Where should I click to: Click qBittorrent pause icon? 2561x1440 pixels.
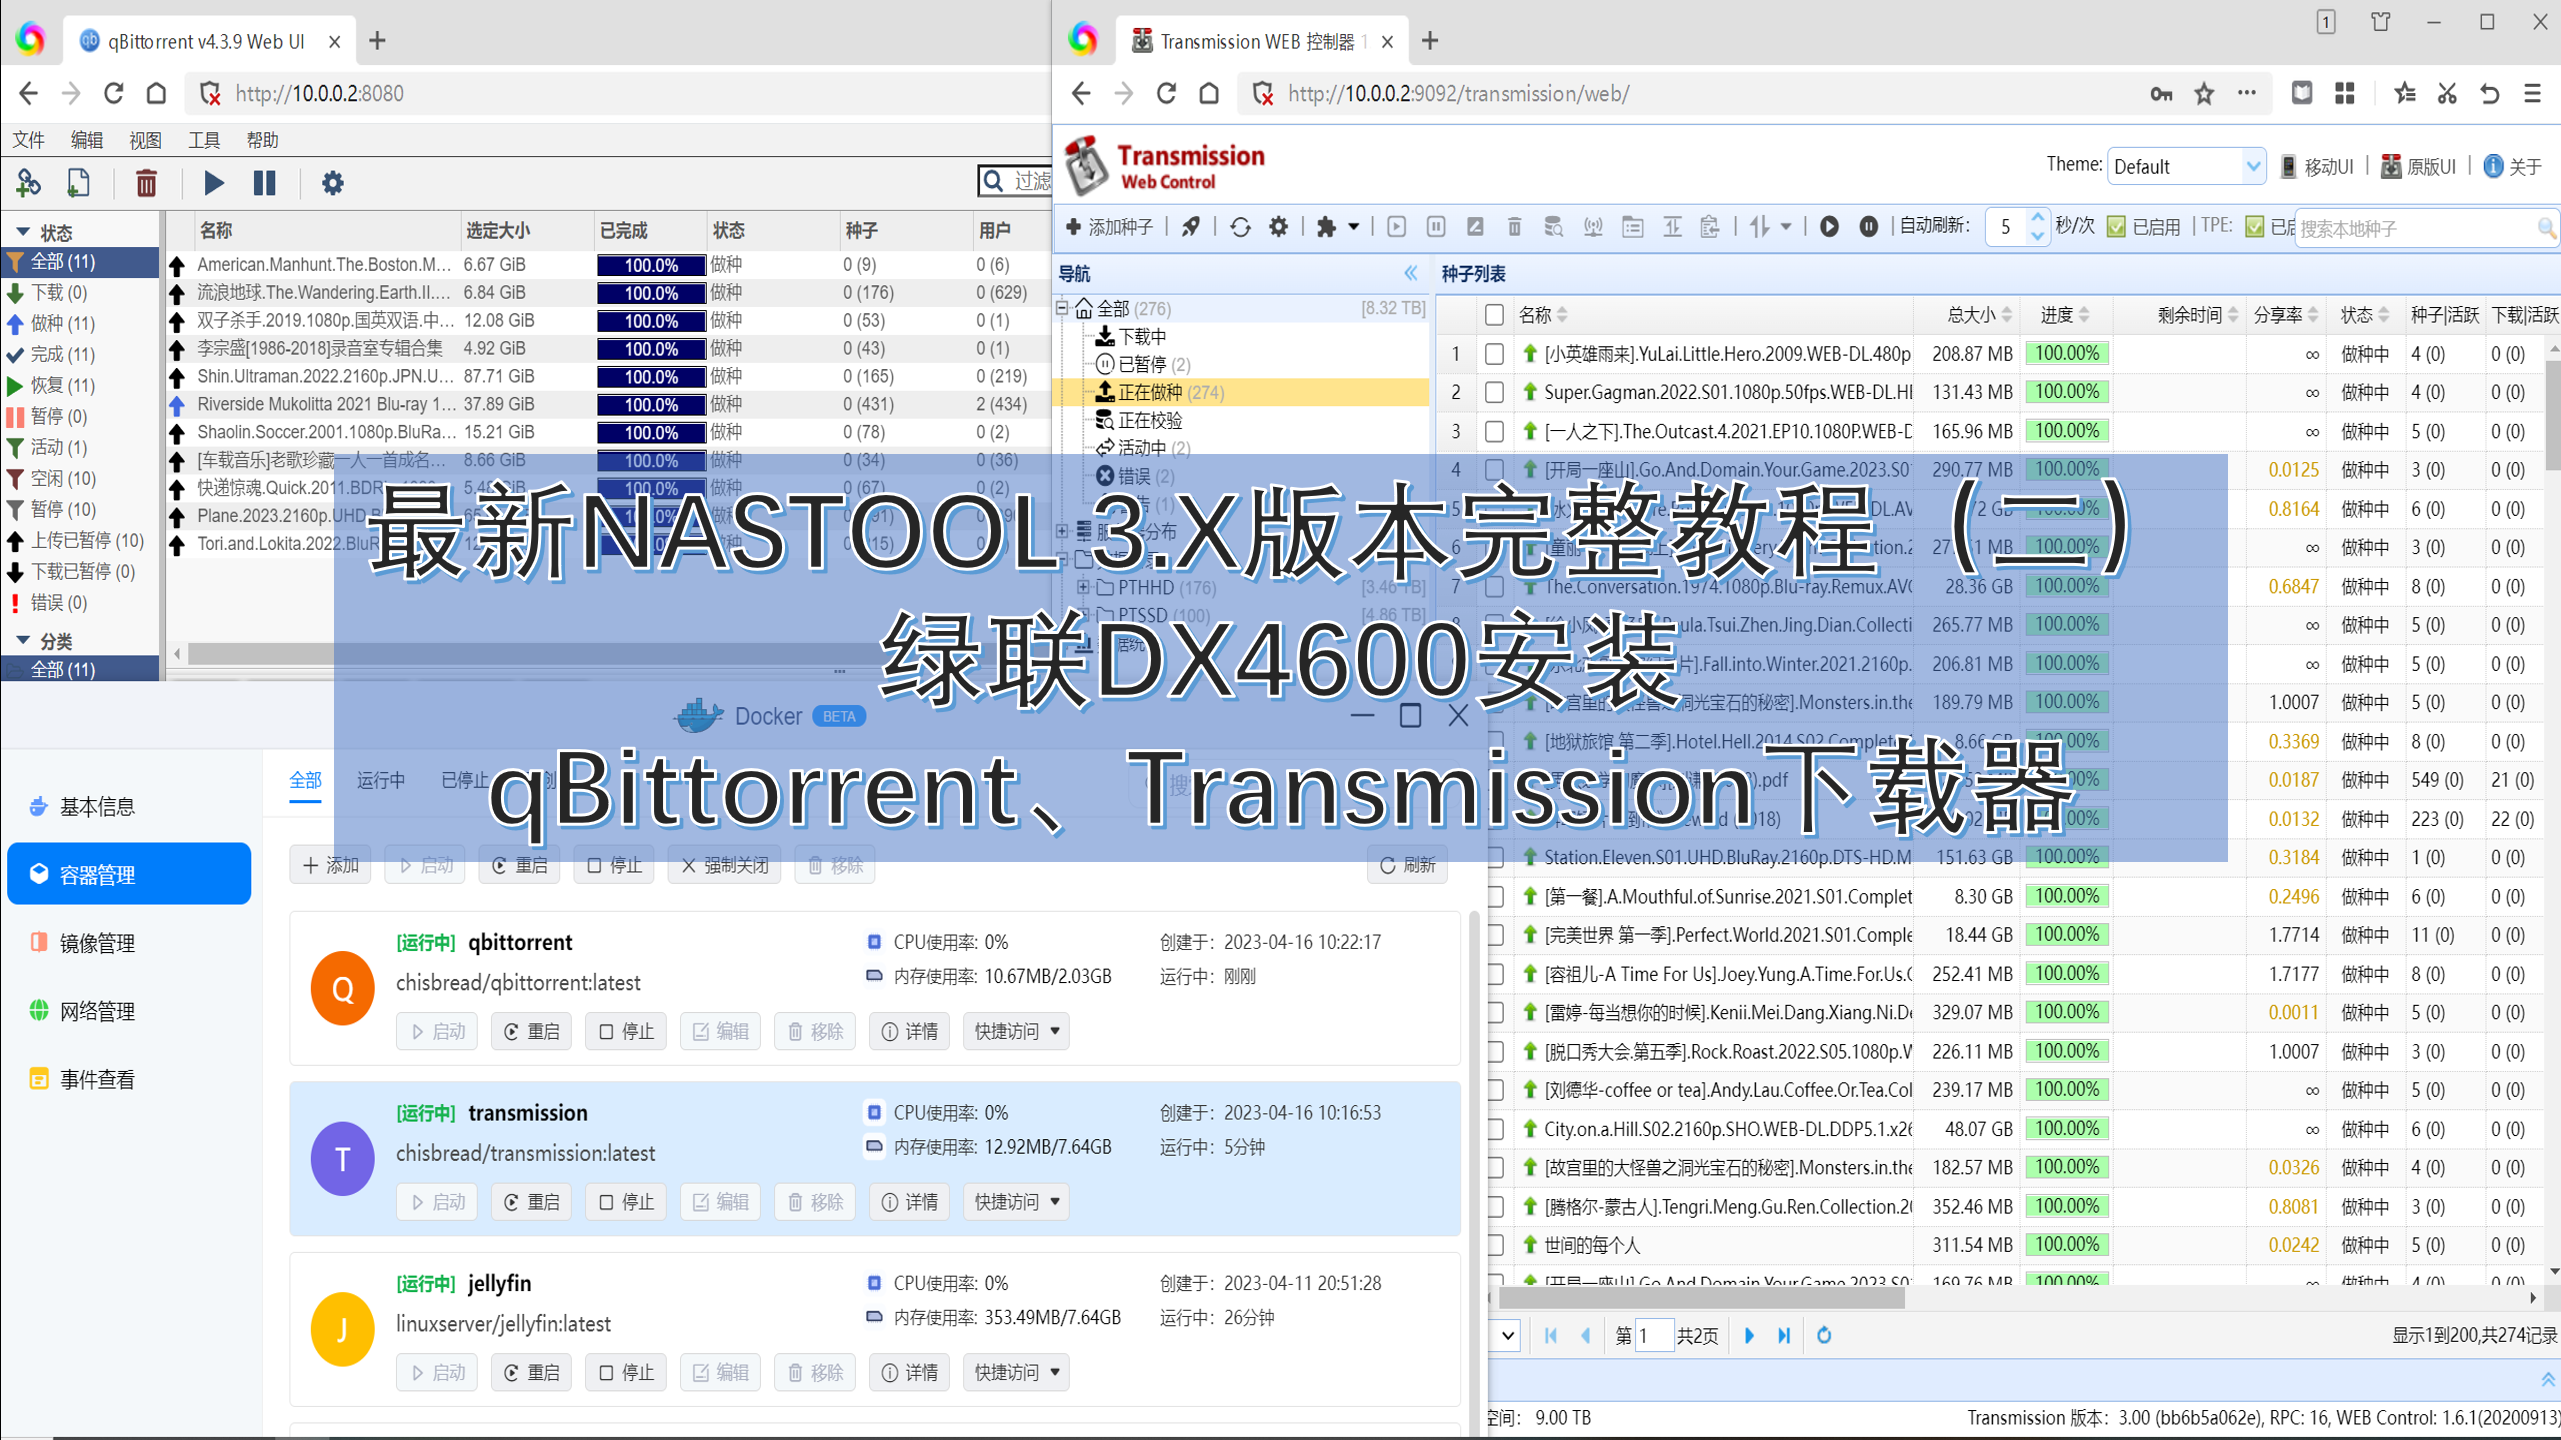(x=264, y=183)
